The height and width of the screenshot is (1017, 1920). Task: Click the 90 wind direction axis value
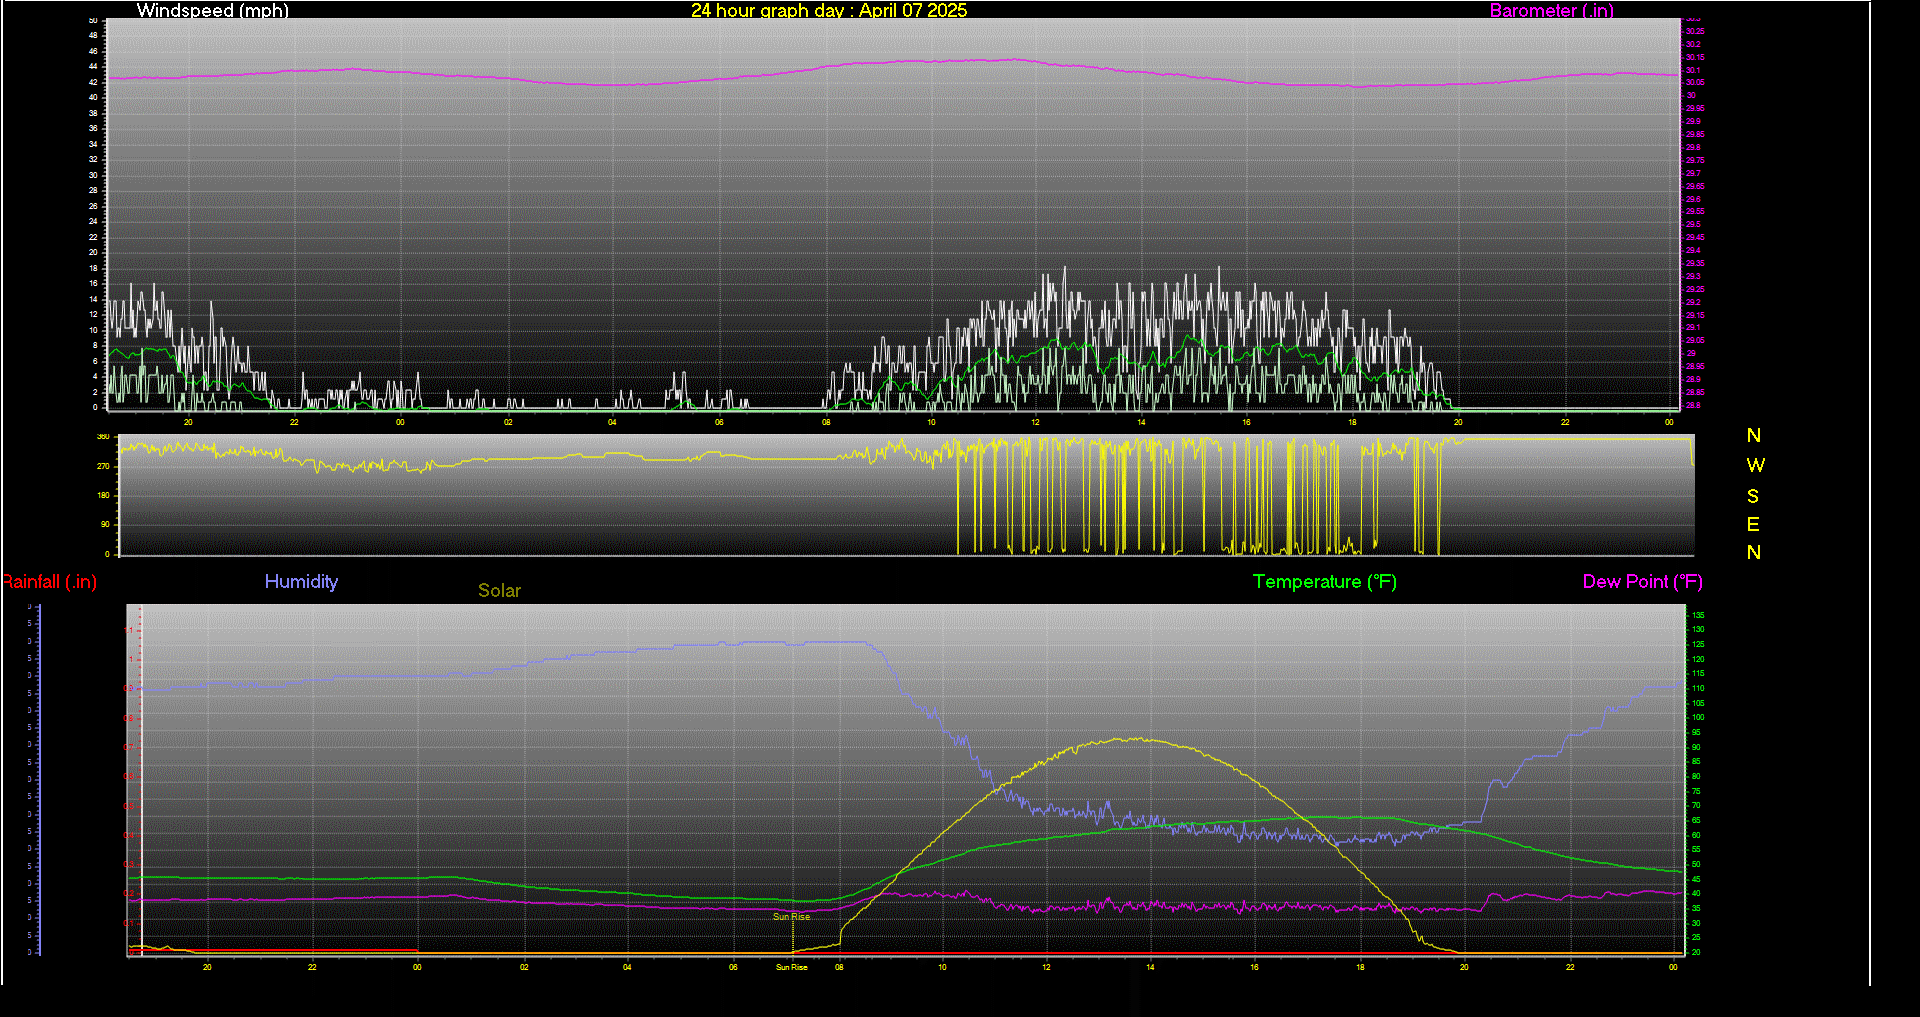tap(105, 525)
